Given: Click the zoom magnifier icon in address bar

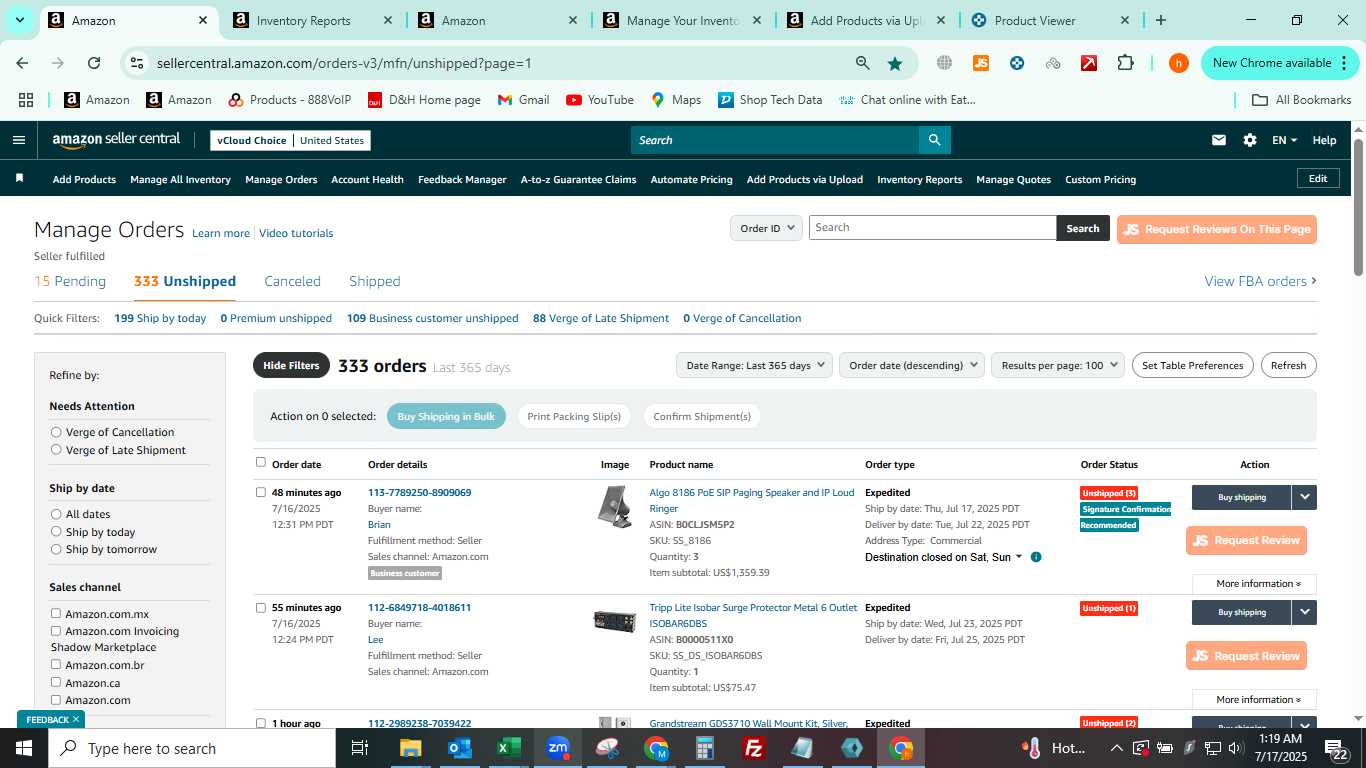Looking at the screenshot, I should coord(862,63).
